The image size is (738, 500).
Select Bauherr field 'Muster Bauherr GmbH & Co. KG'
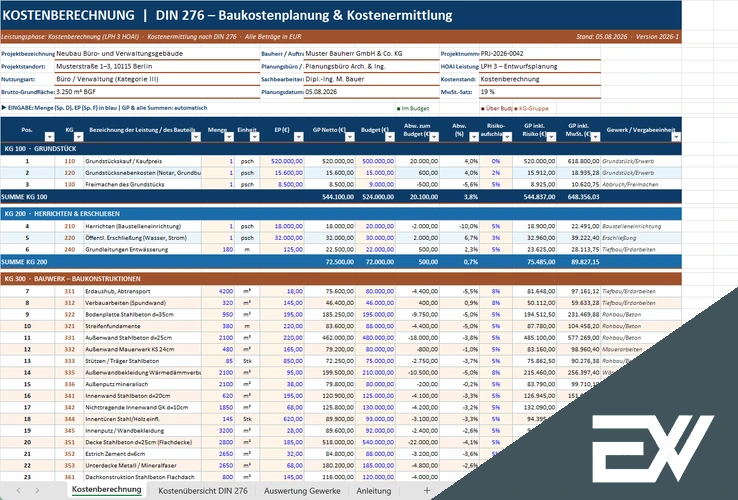[371, 54]
